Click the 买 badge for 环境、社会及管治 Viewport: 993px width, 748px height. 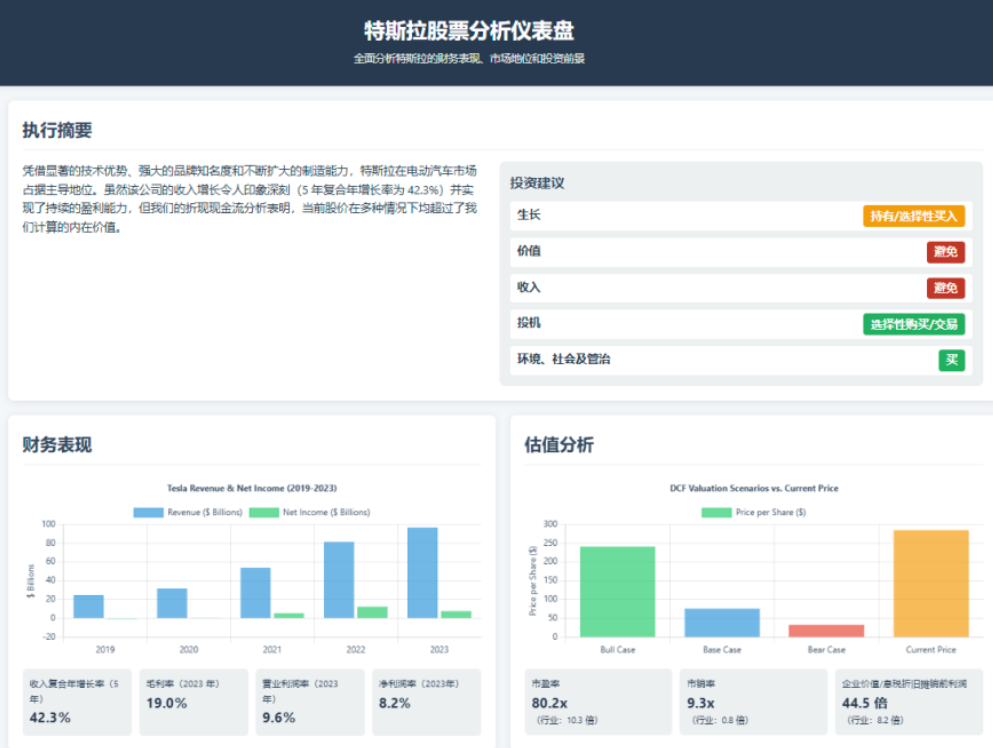click(950, 360)
